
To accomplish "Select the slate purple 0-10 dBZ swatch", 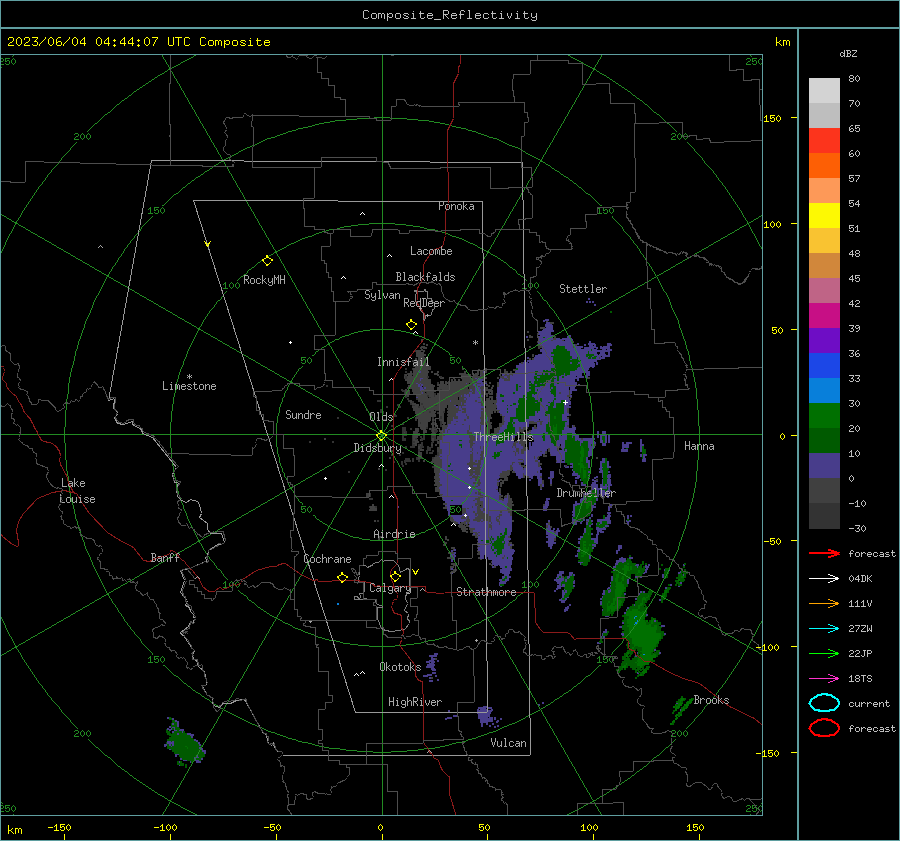I will click(x=824, y=466).
